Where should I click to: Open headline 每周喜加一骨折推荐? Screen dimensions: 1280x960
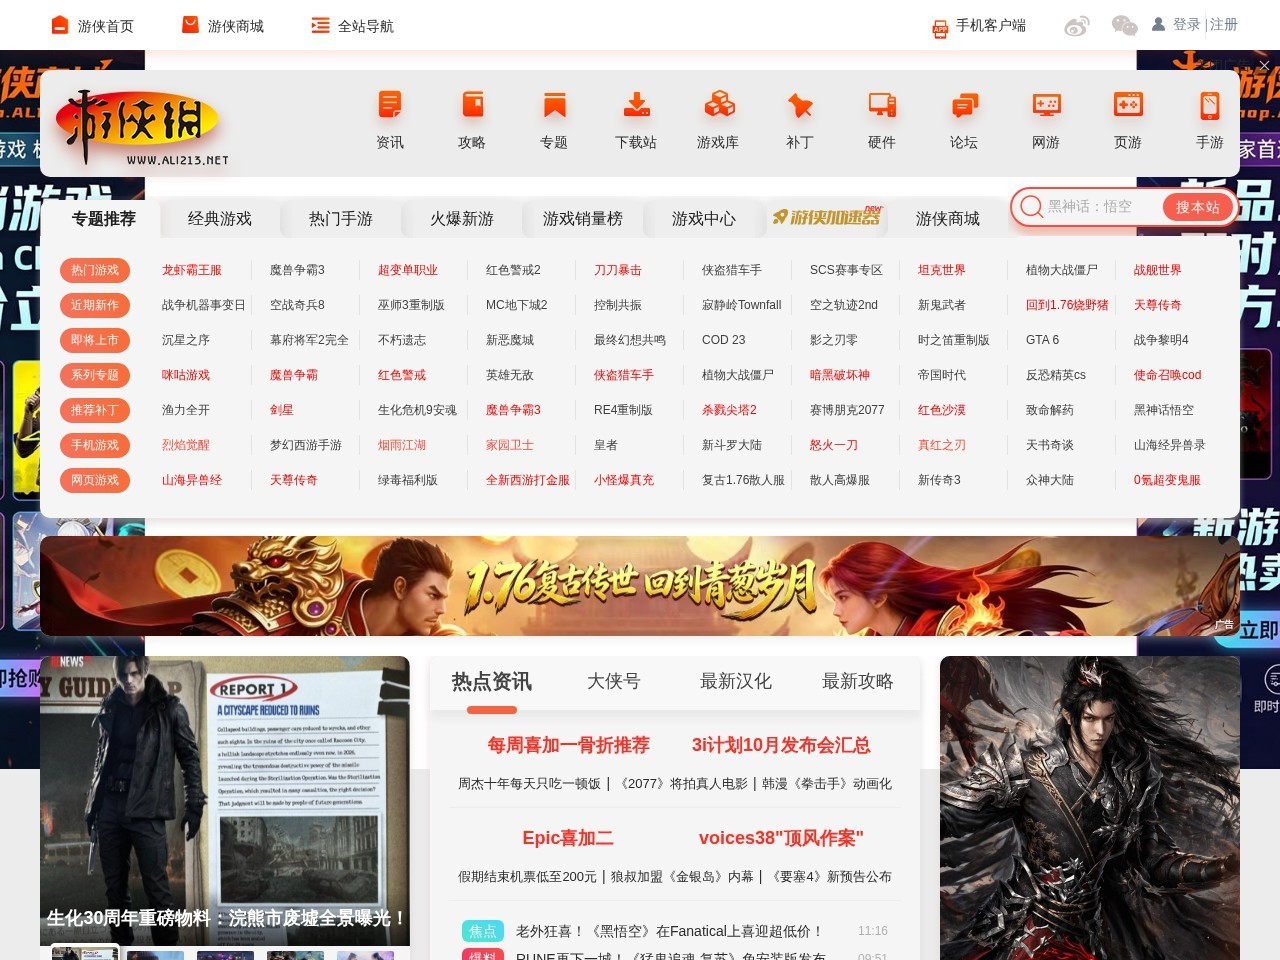pyautogui.click(x=568, y=745)
